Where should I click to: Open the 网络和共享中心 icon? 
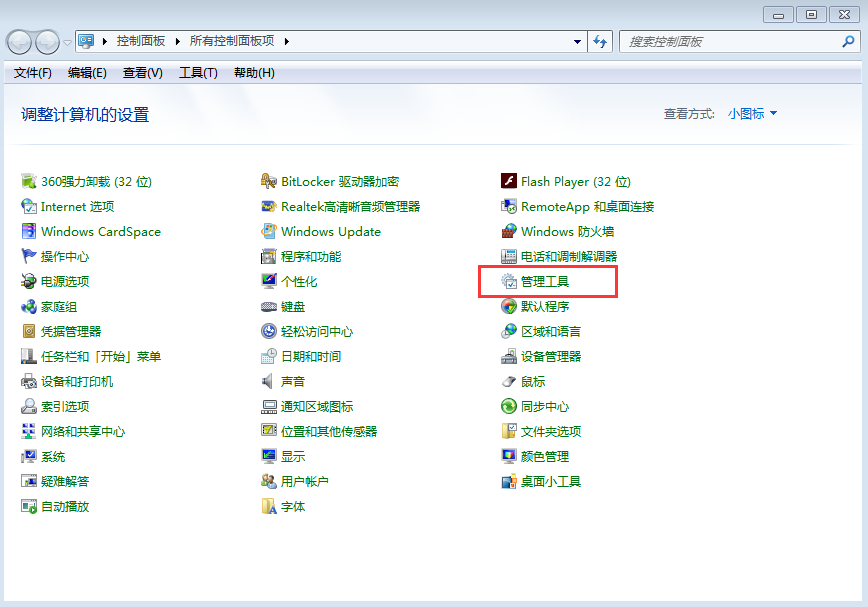pyautogui.click(x=29, y=431)
